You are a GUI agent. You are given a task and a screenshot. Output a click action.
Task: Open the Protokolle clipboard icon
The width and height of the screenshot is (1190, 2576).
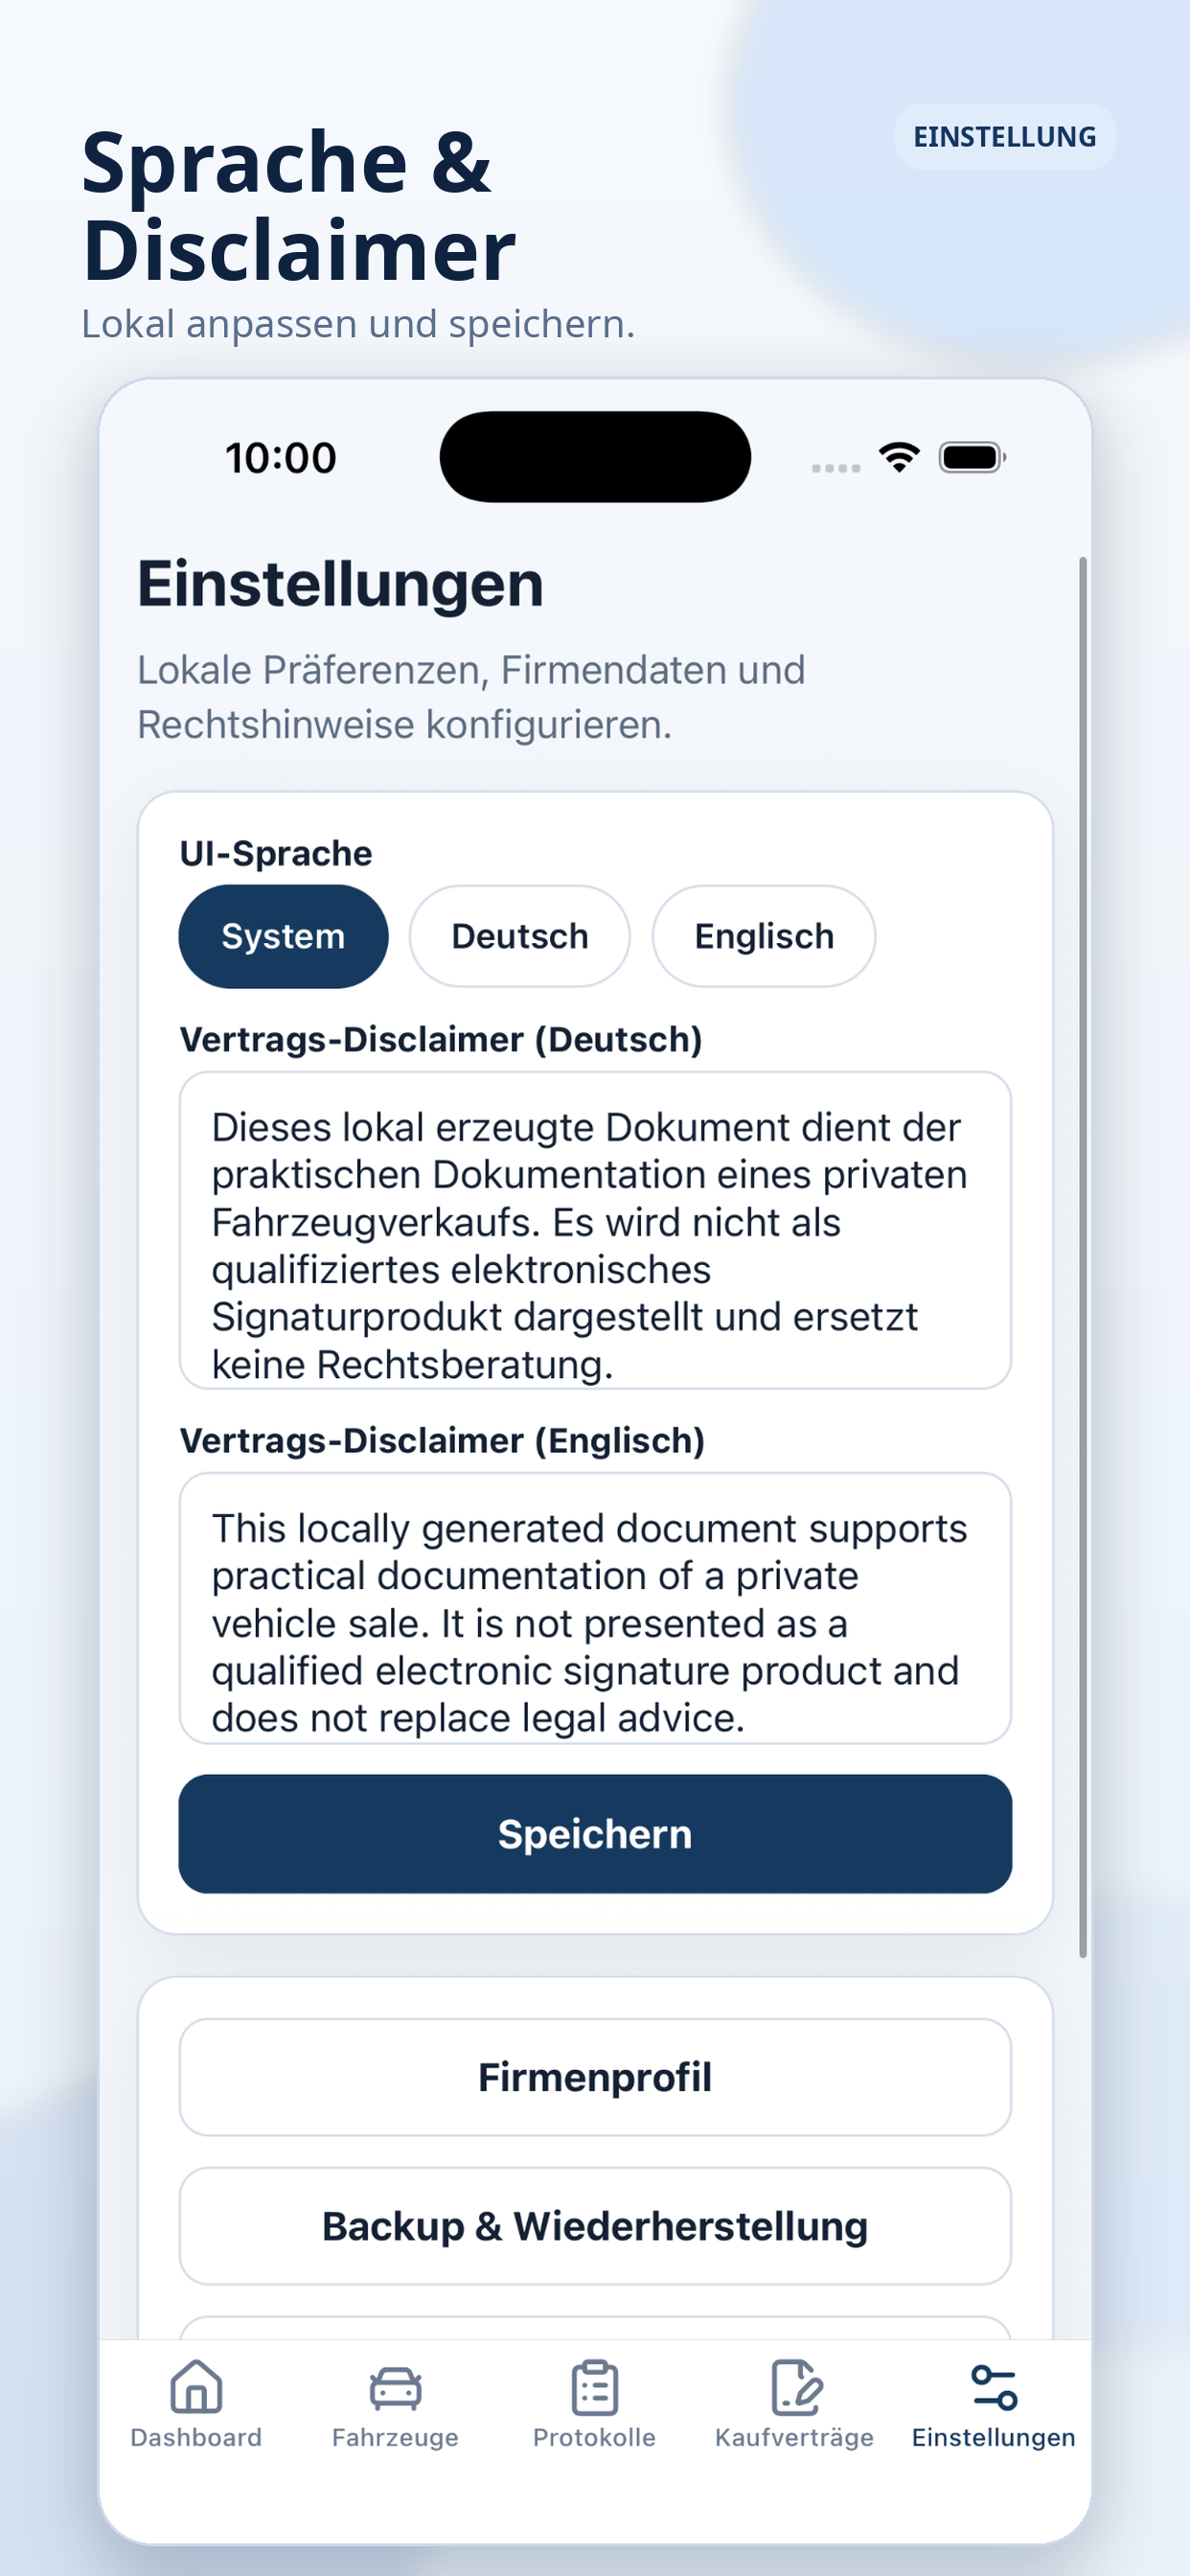594,2387
